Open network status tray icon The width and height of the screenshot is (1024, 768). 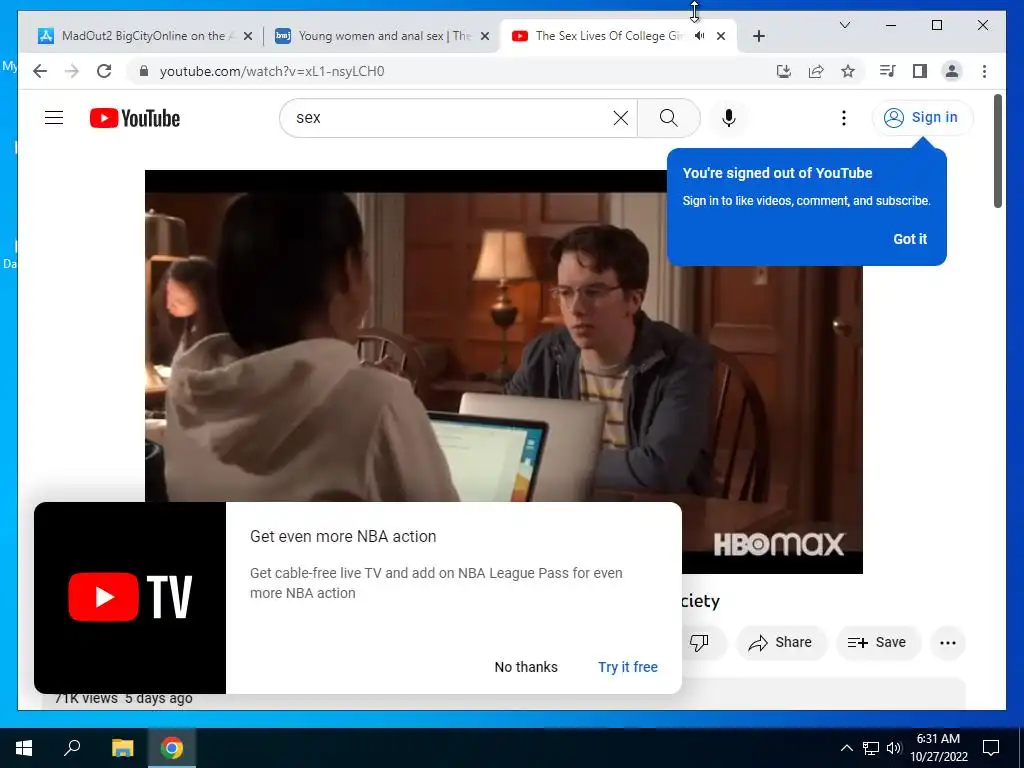pyautogui.click(x=871, y=748)
